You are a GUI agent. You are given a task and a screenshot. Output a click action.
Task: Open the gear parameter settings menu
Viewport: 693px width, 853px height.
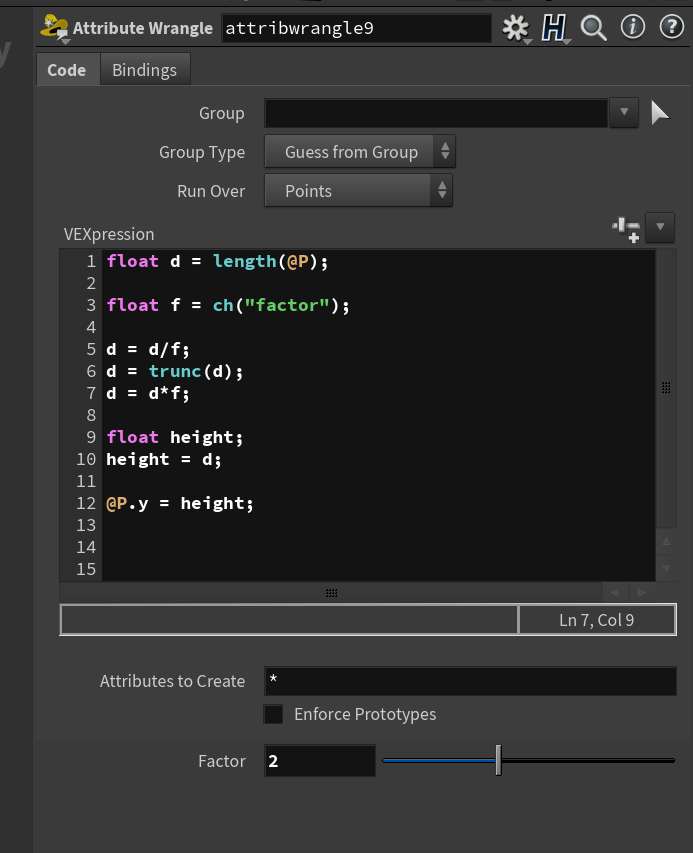coord(515,28)
